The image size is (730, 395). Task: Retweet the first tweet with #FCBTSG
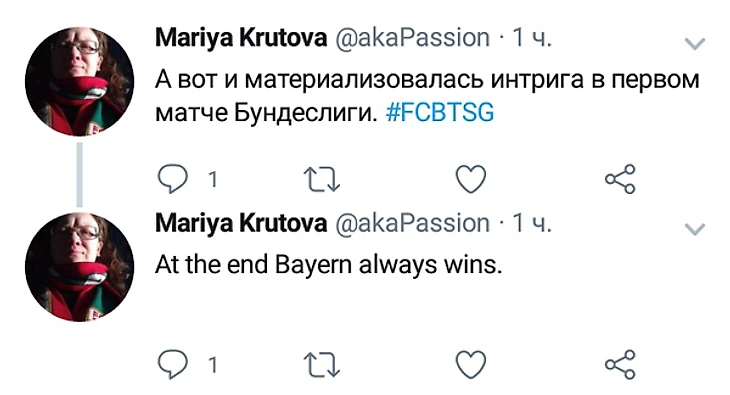tap(322, 180)
